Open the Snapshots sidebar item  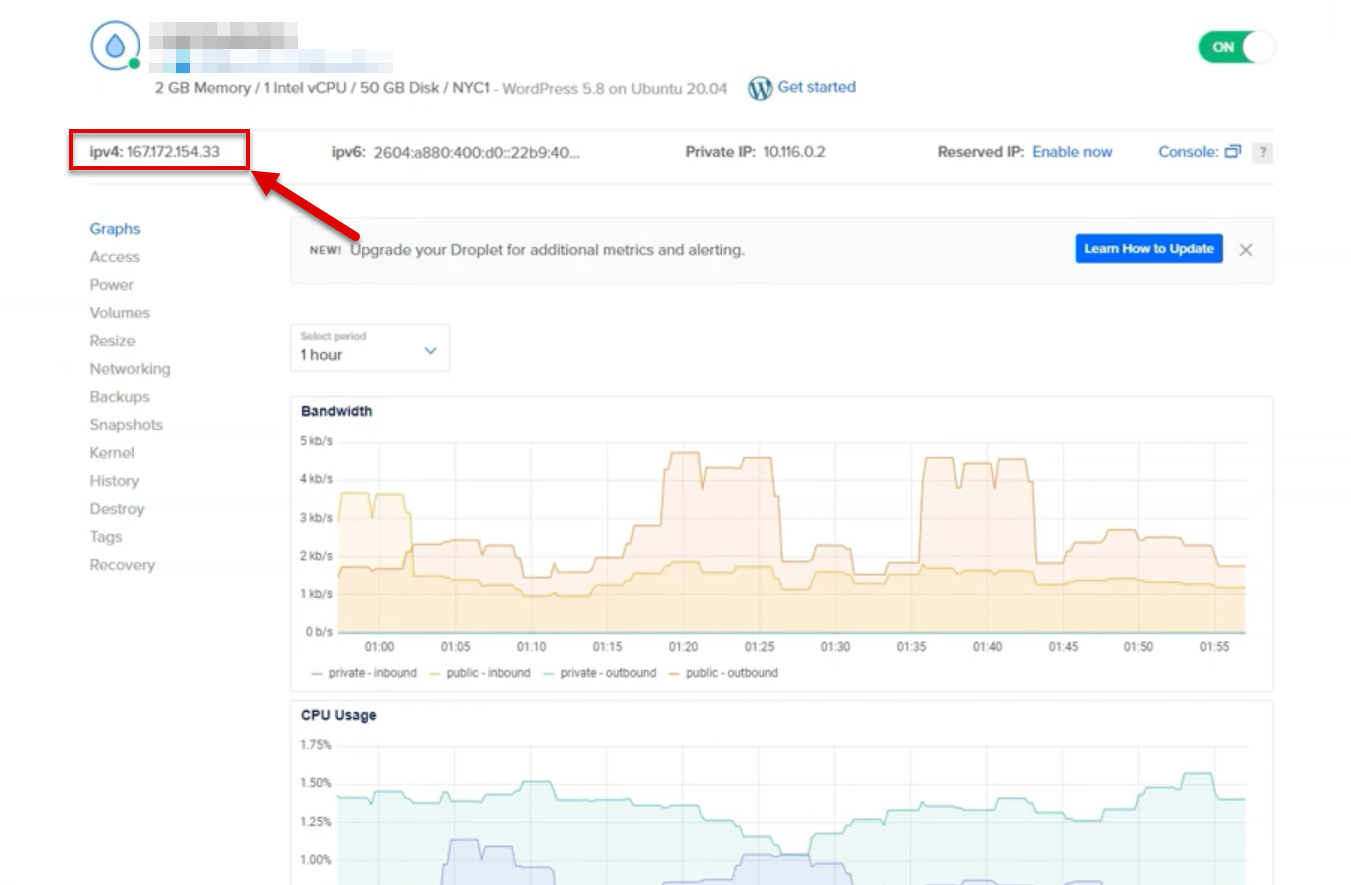pyautogui.click(x=126, y=425)
